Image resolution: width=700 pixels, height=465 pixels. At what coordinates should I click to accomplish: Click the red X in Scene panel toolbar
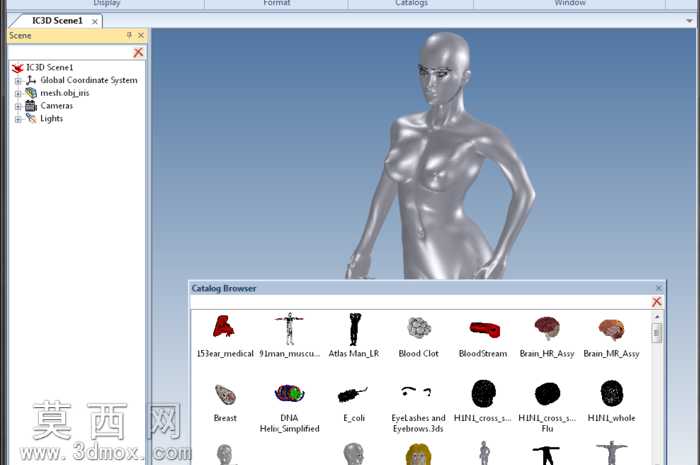coord(138,52)
